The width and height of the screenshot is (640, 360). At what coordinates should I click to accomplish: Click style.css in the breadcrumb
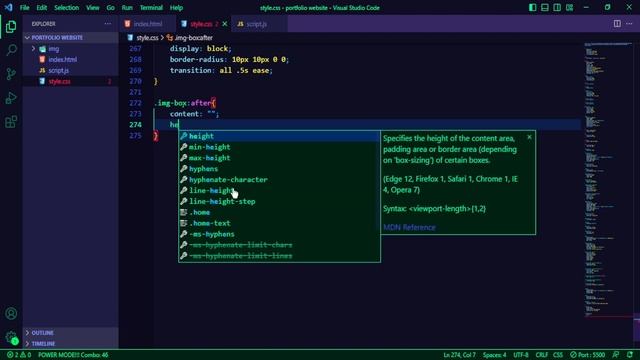click(147, 38)
